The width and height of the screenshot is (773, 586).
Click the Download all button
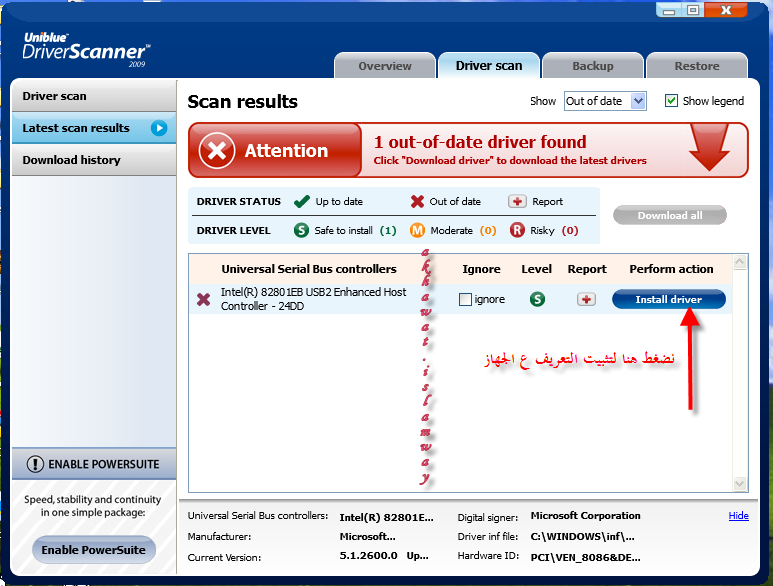[x=669, y=215]
